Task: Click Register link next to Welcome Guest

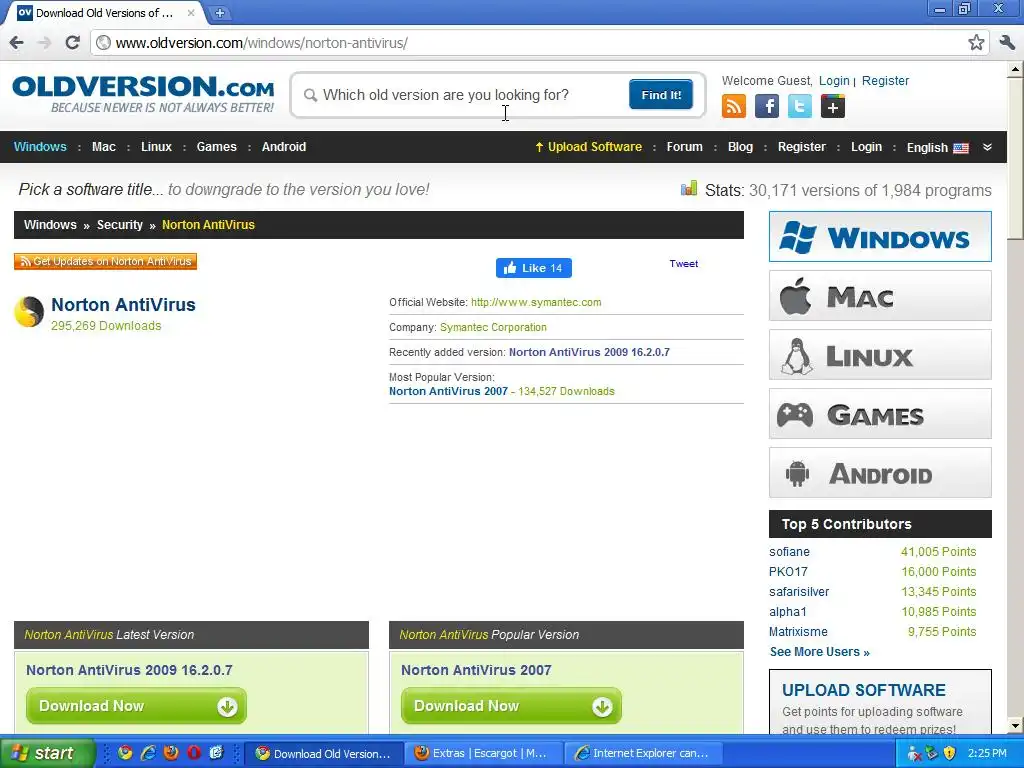Action: [x=885, y=80]
